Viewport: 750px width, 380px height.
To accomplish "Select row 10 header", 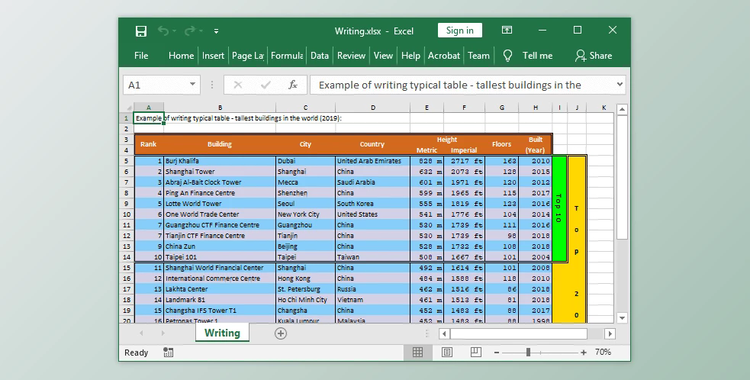I will pos(127,214).
